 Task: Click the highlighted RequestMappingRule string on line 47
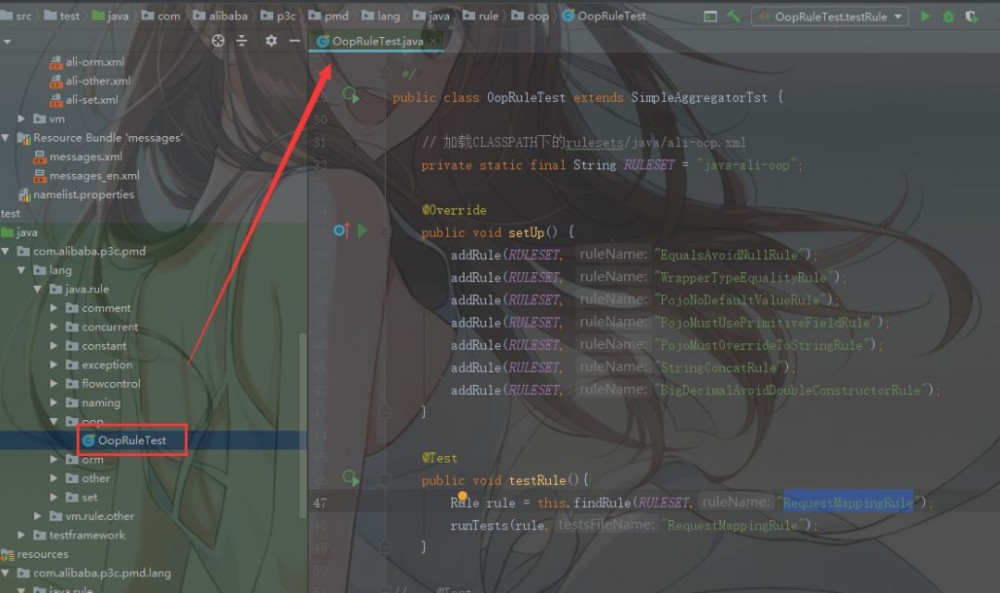[848, 503]
